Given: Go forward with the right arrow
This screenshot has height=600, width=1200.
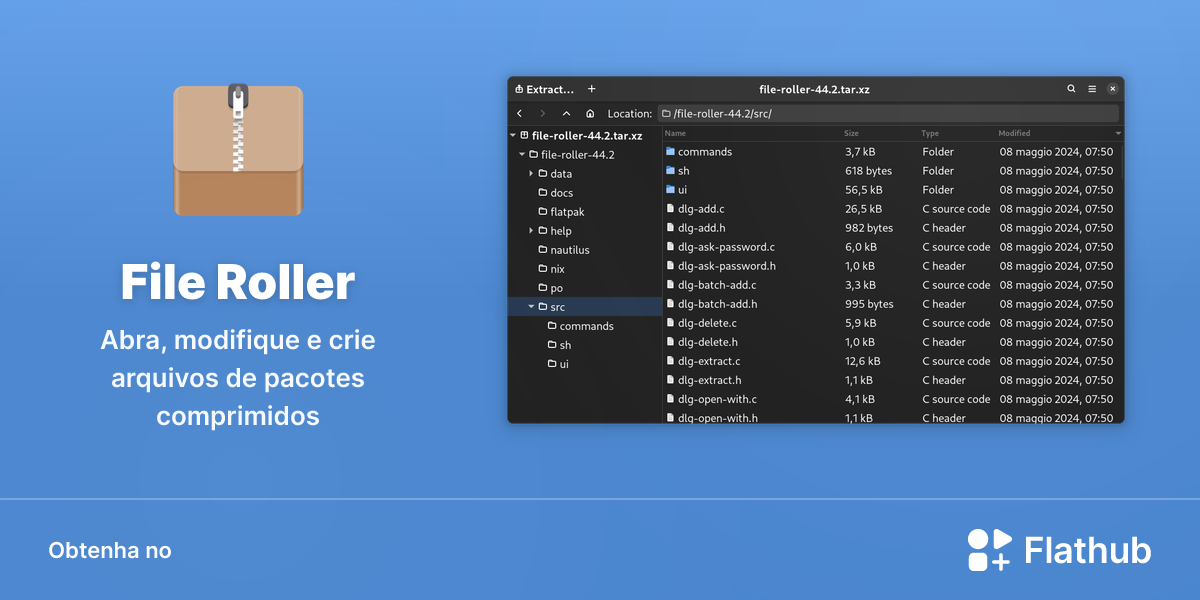Looking at the screenshot, I should point(543,114).
